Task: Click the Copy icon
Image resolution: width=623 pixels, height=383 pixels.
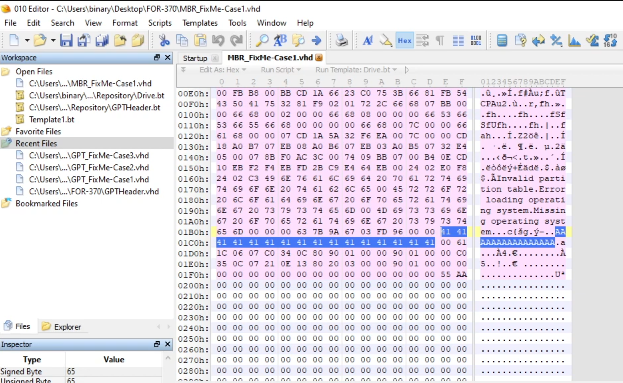Action: (x=182, y=40)
